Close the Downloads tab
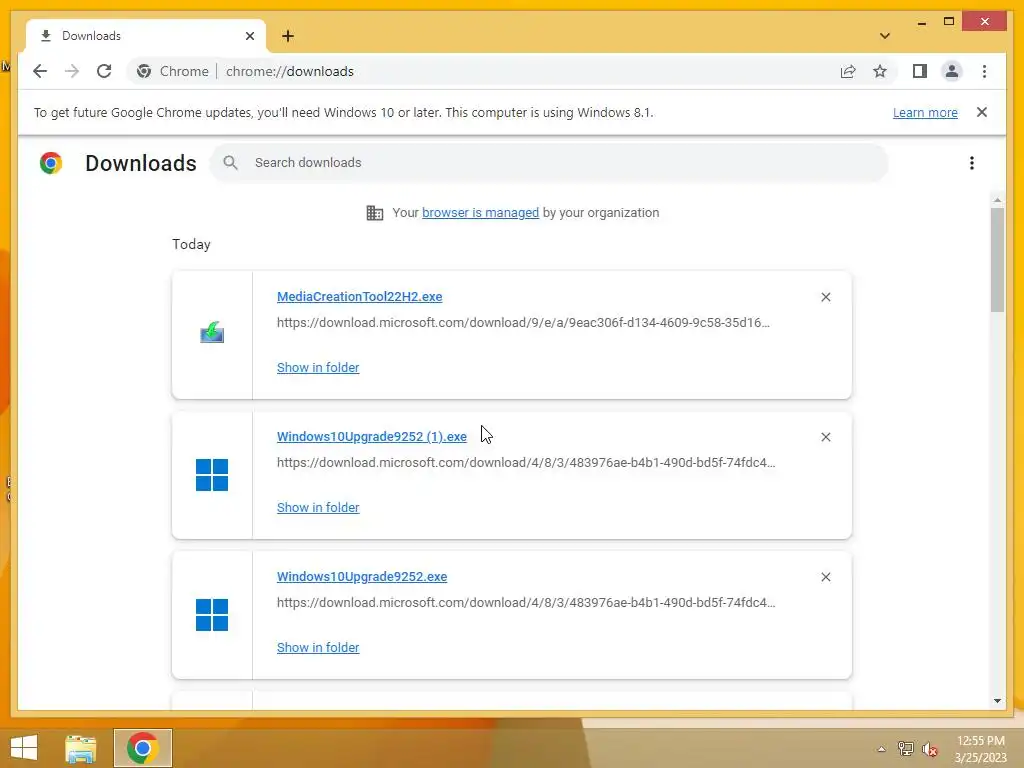 tap(249, 36)
